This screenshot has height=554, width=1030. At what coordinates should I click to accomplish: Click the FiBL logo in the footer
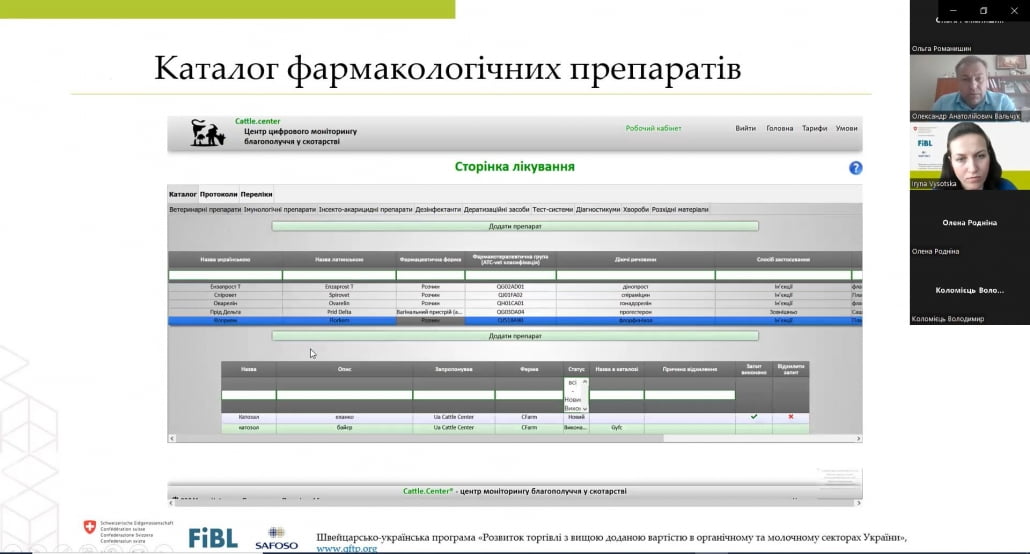(x=213, y=537)
